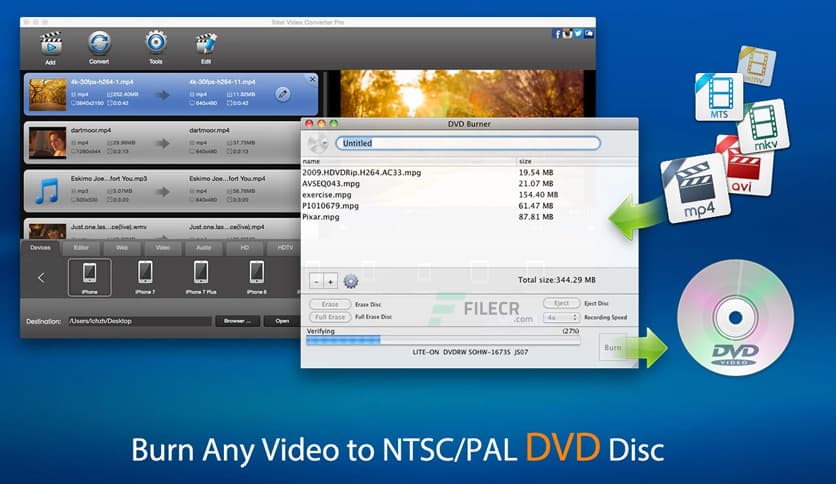Click the Add video clapperboard icon
Viewport: 836px width, 484px height.
[51, 44]
